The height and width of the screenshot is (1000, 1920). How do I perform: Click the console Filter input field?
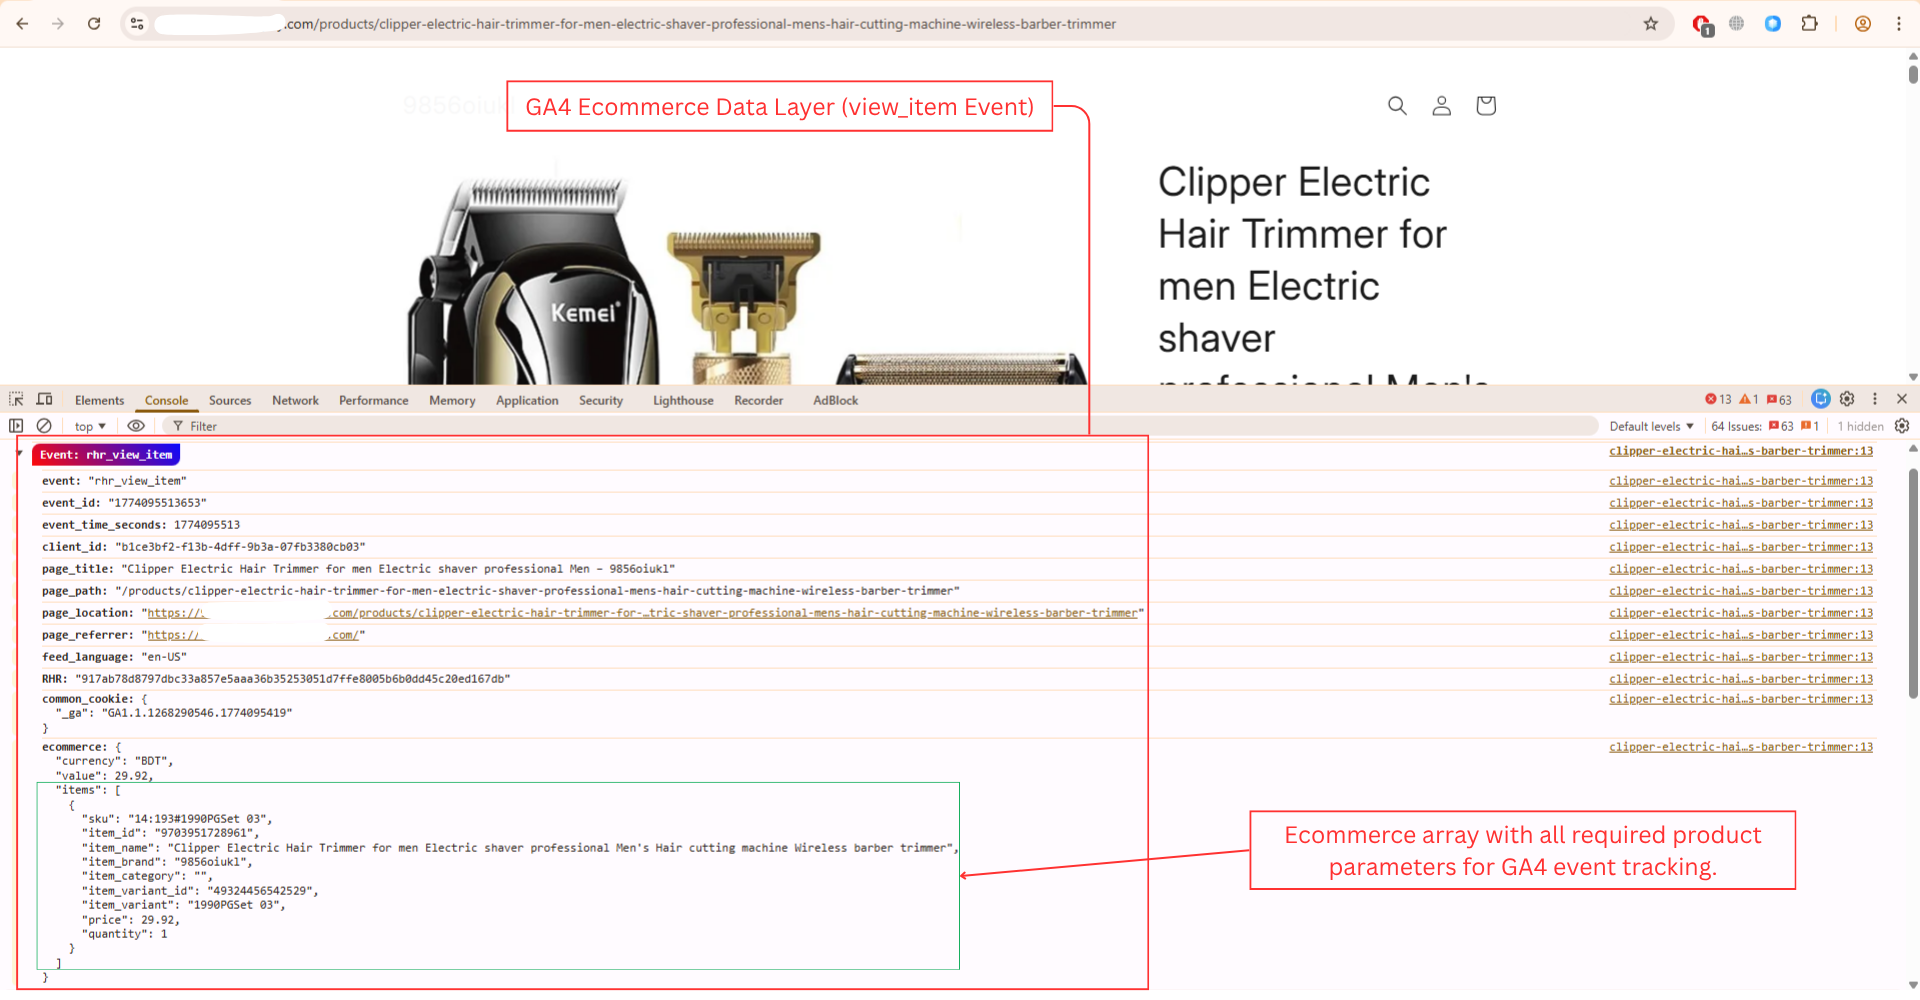click(880, 426)
